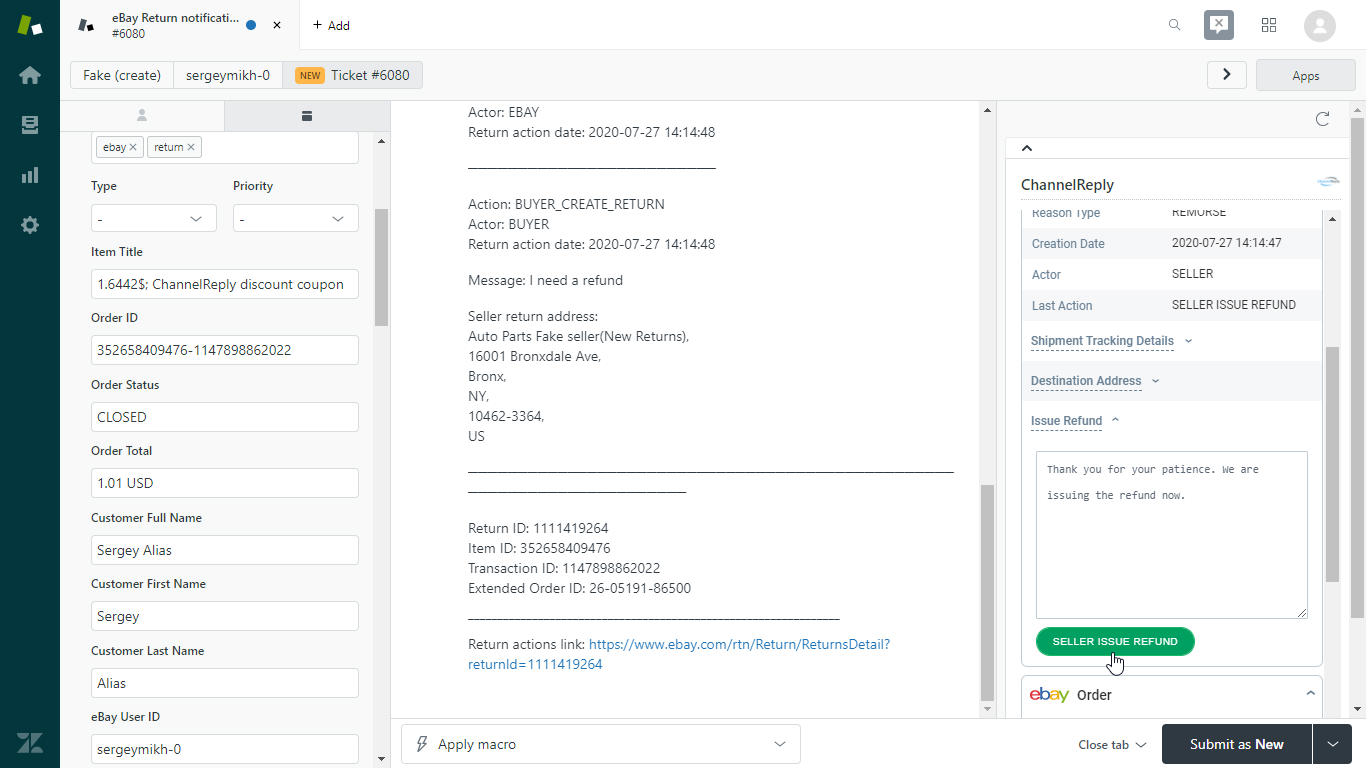Viewport: 1366px width, 768px height.
Task: Close the eBay Return notification tab
Action: [277, 25]
